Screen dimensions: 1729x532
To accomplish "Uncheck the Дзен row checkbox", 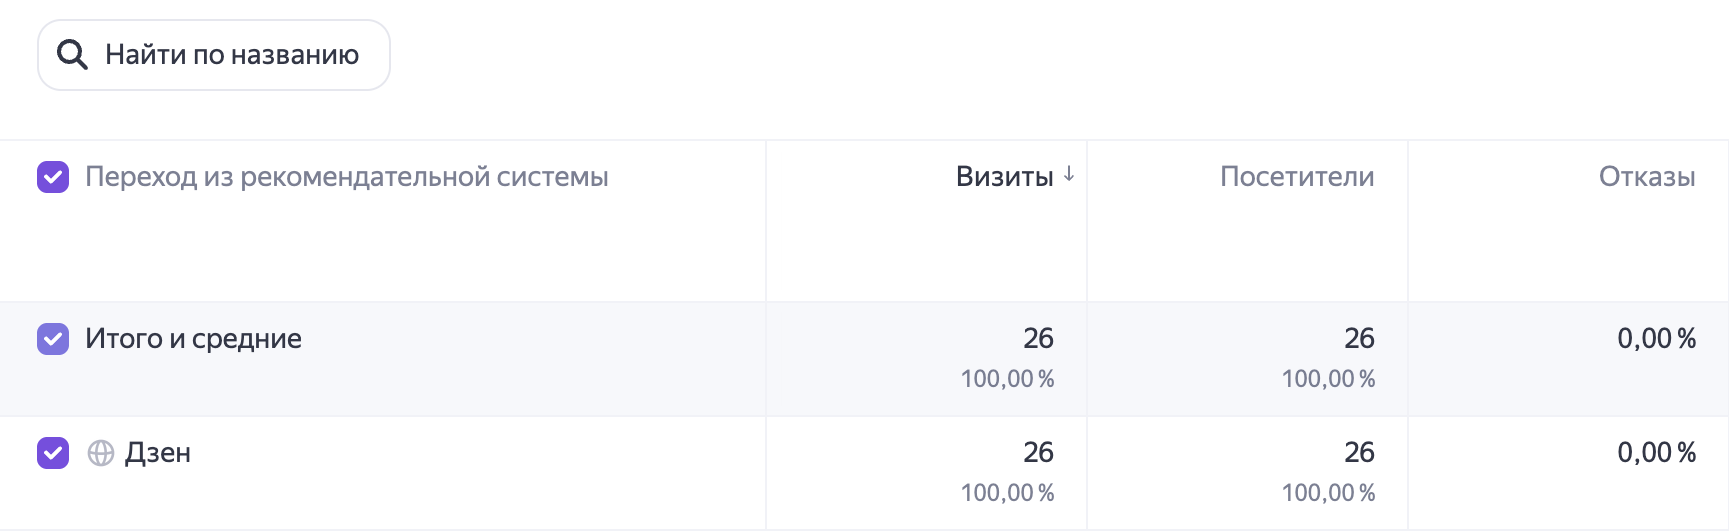I will point(53,453).
